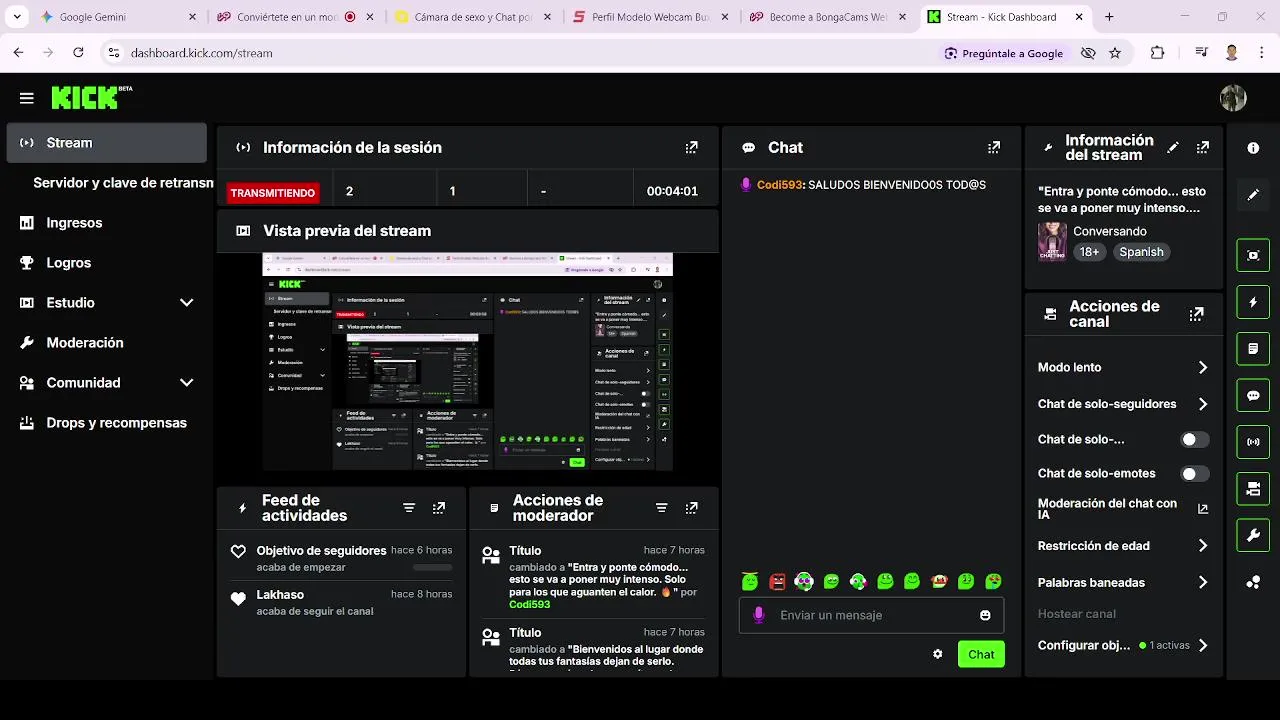Toggle session info broadcast icon in right sidebar

click(1253, 442)
